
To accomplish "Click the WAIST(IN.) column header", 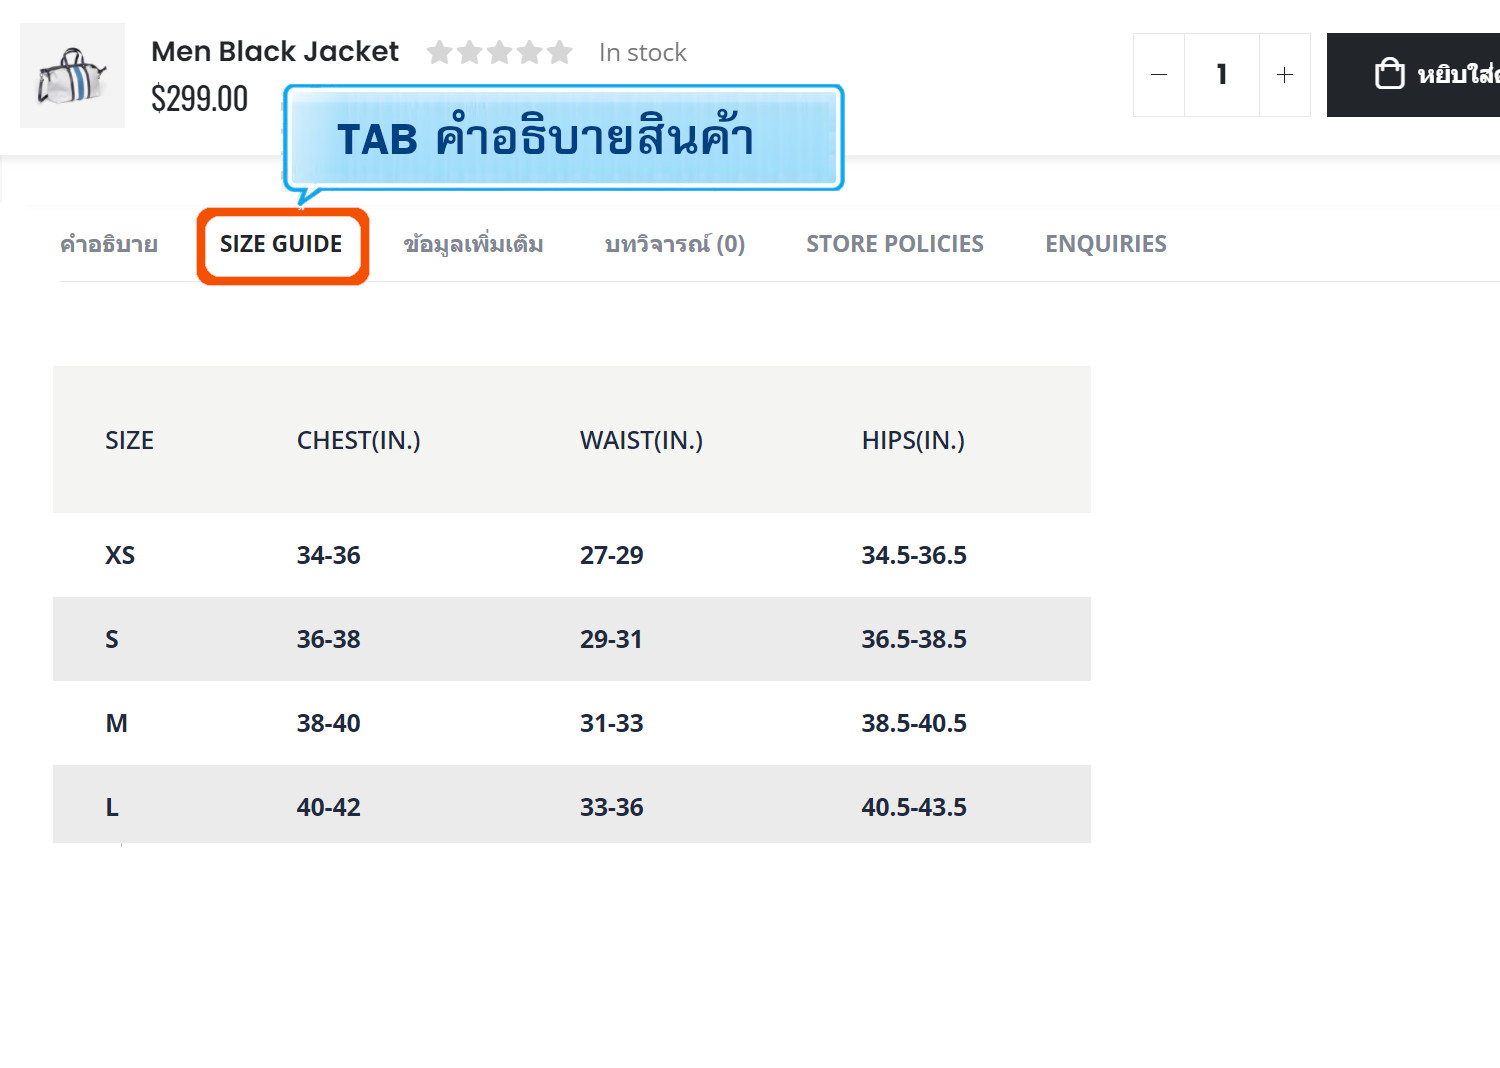I will 642,440.
